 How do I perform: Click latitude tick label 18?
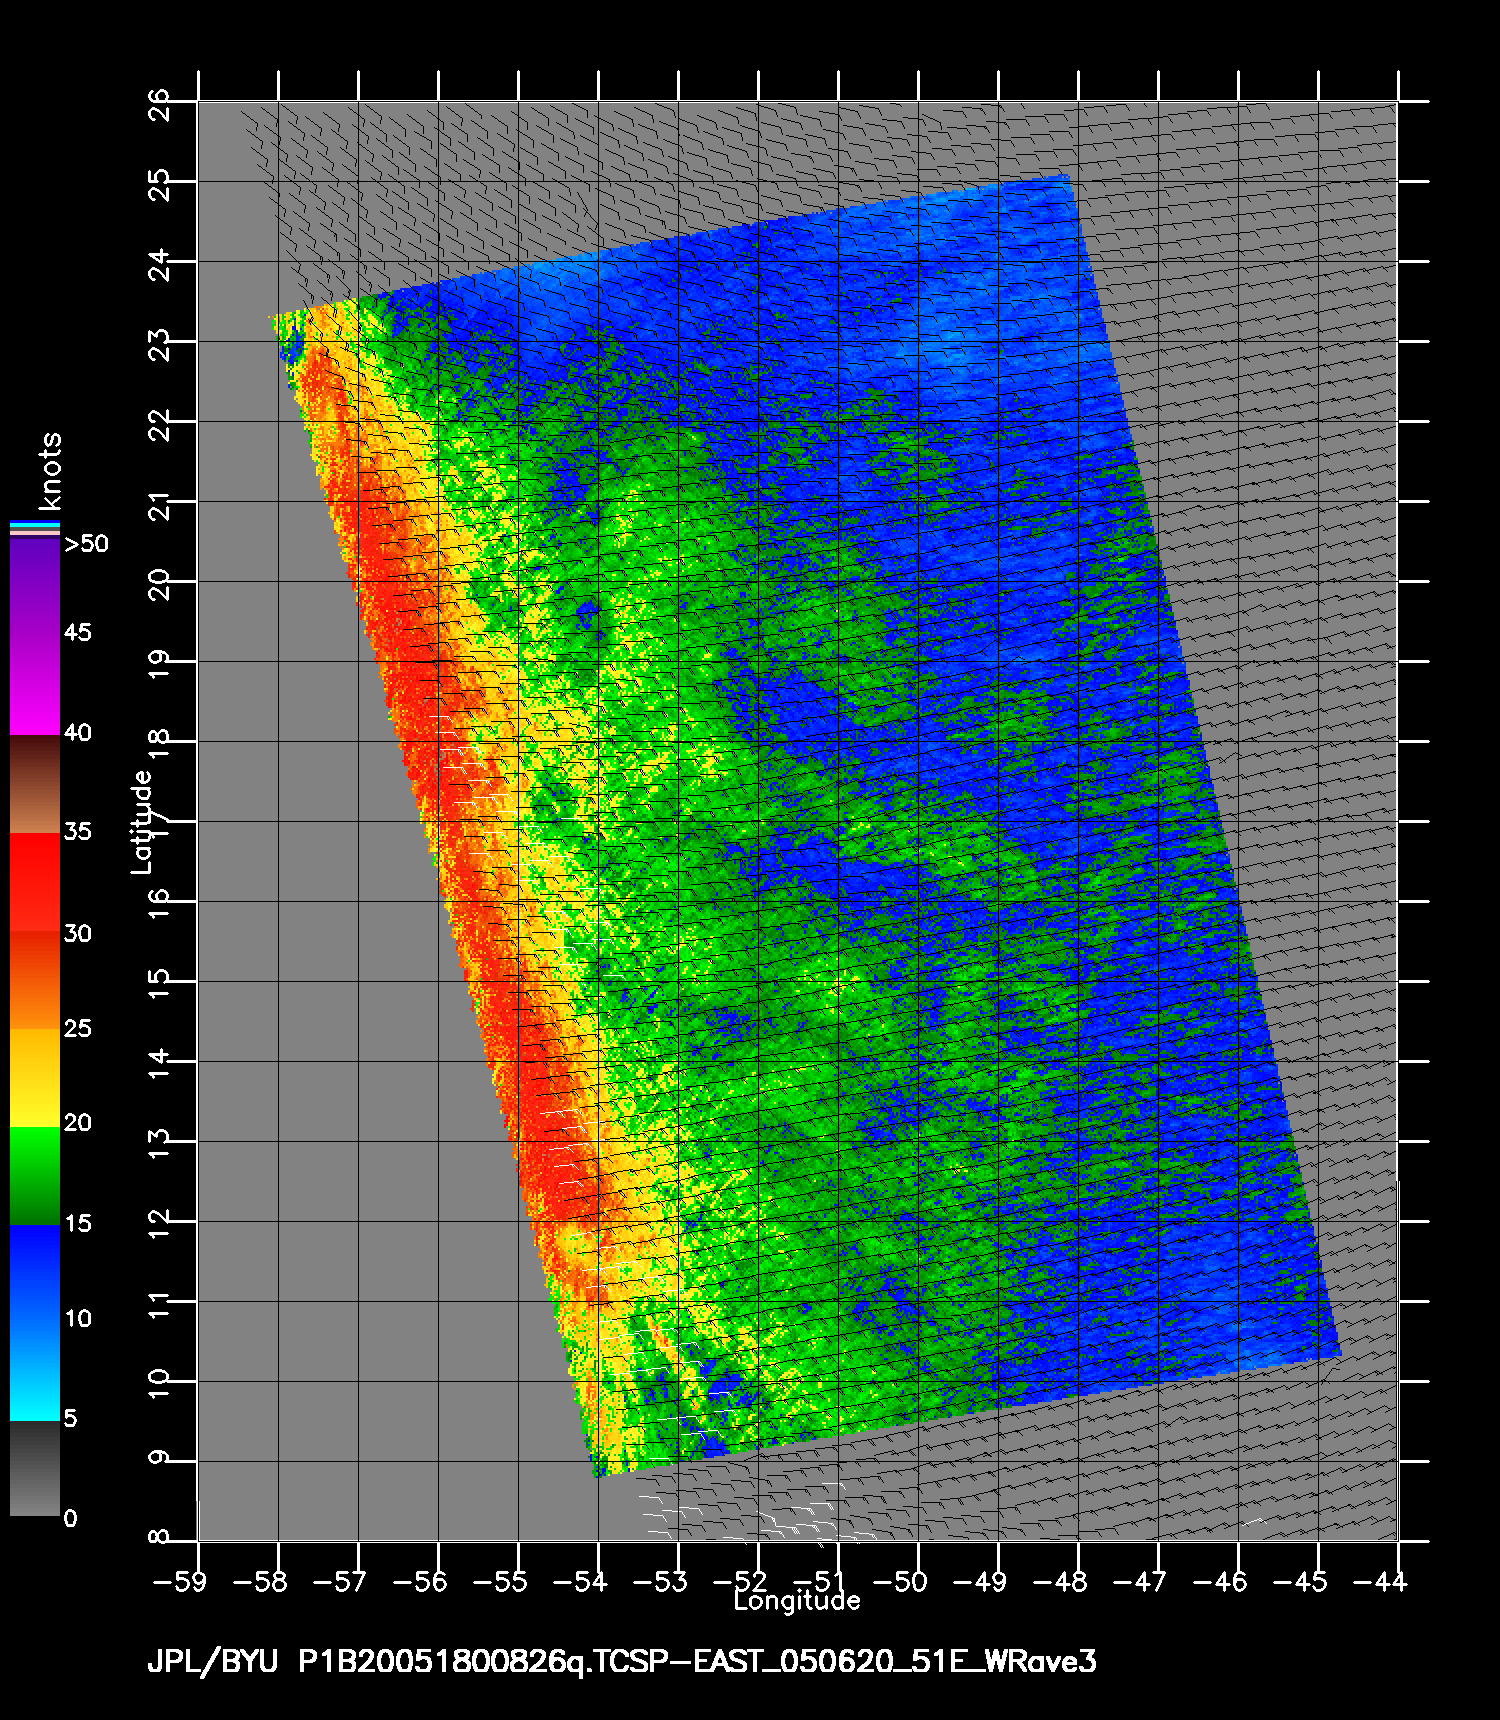[159, 743]
